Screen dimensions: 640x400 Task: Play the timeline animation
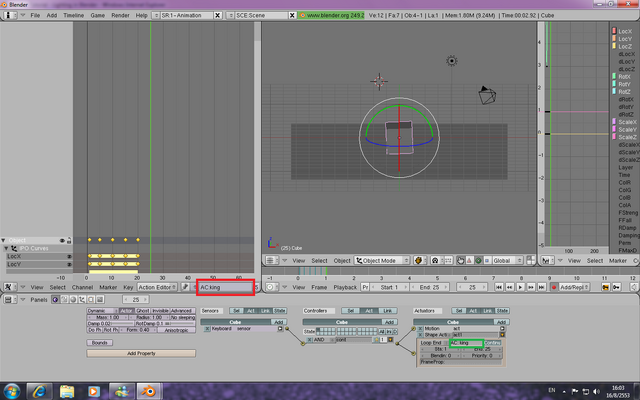click(520, 287)
